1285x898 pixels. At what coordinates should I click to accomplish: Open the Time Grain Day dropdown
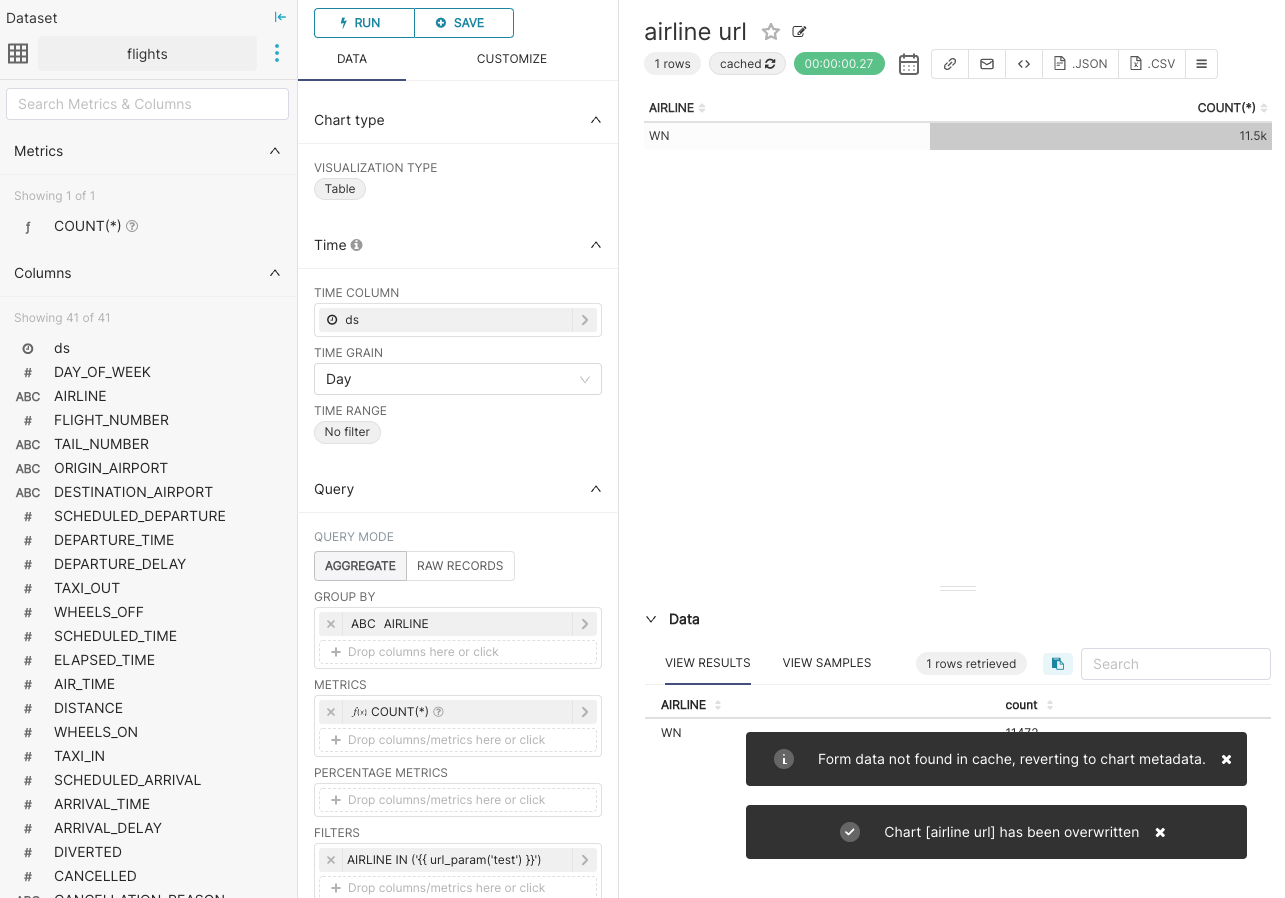pyautogui.click(x=458, y=379)
